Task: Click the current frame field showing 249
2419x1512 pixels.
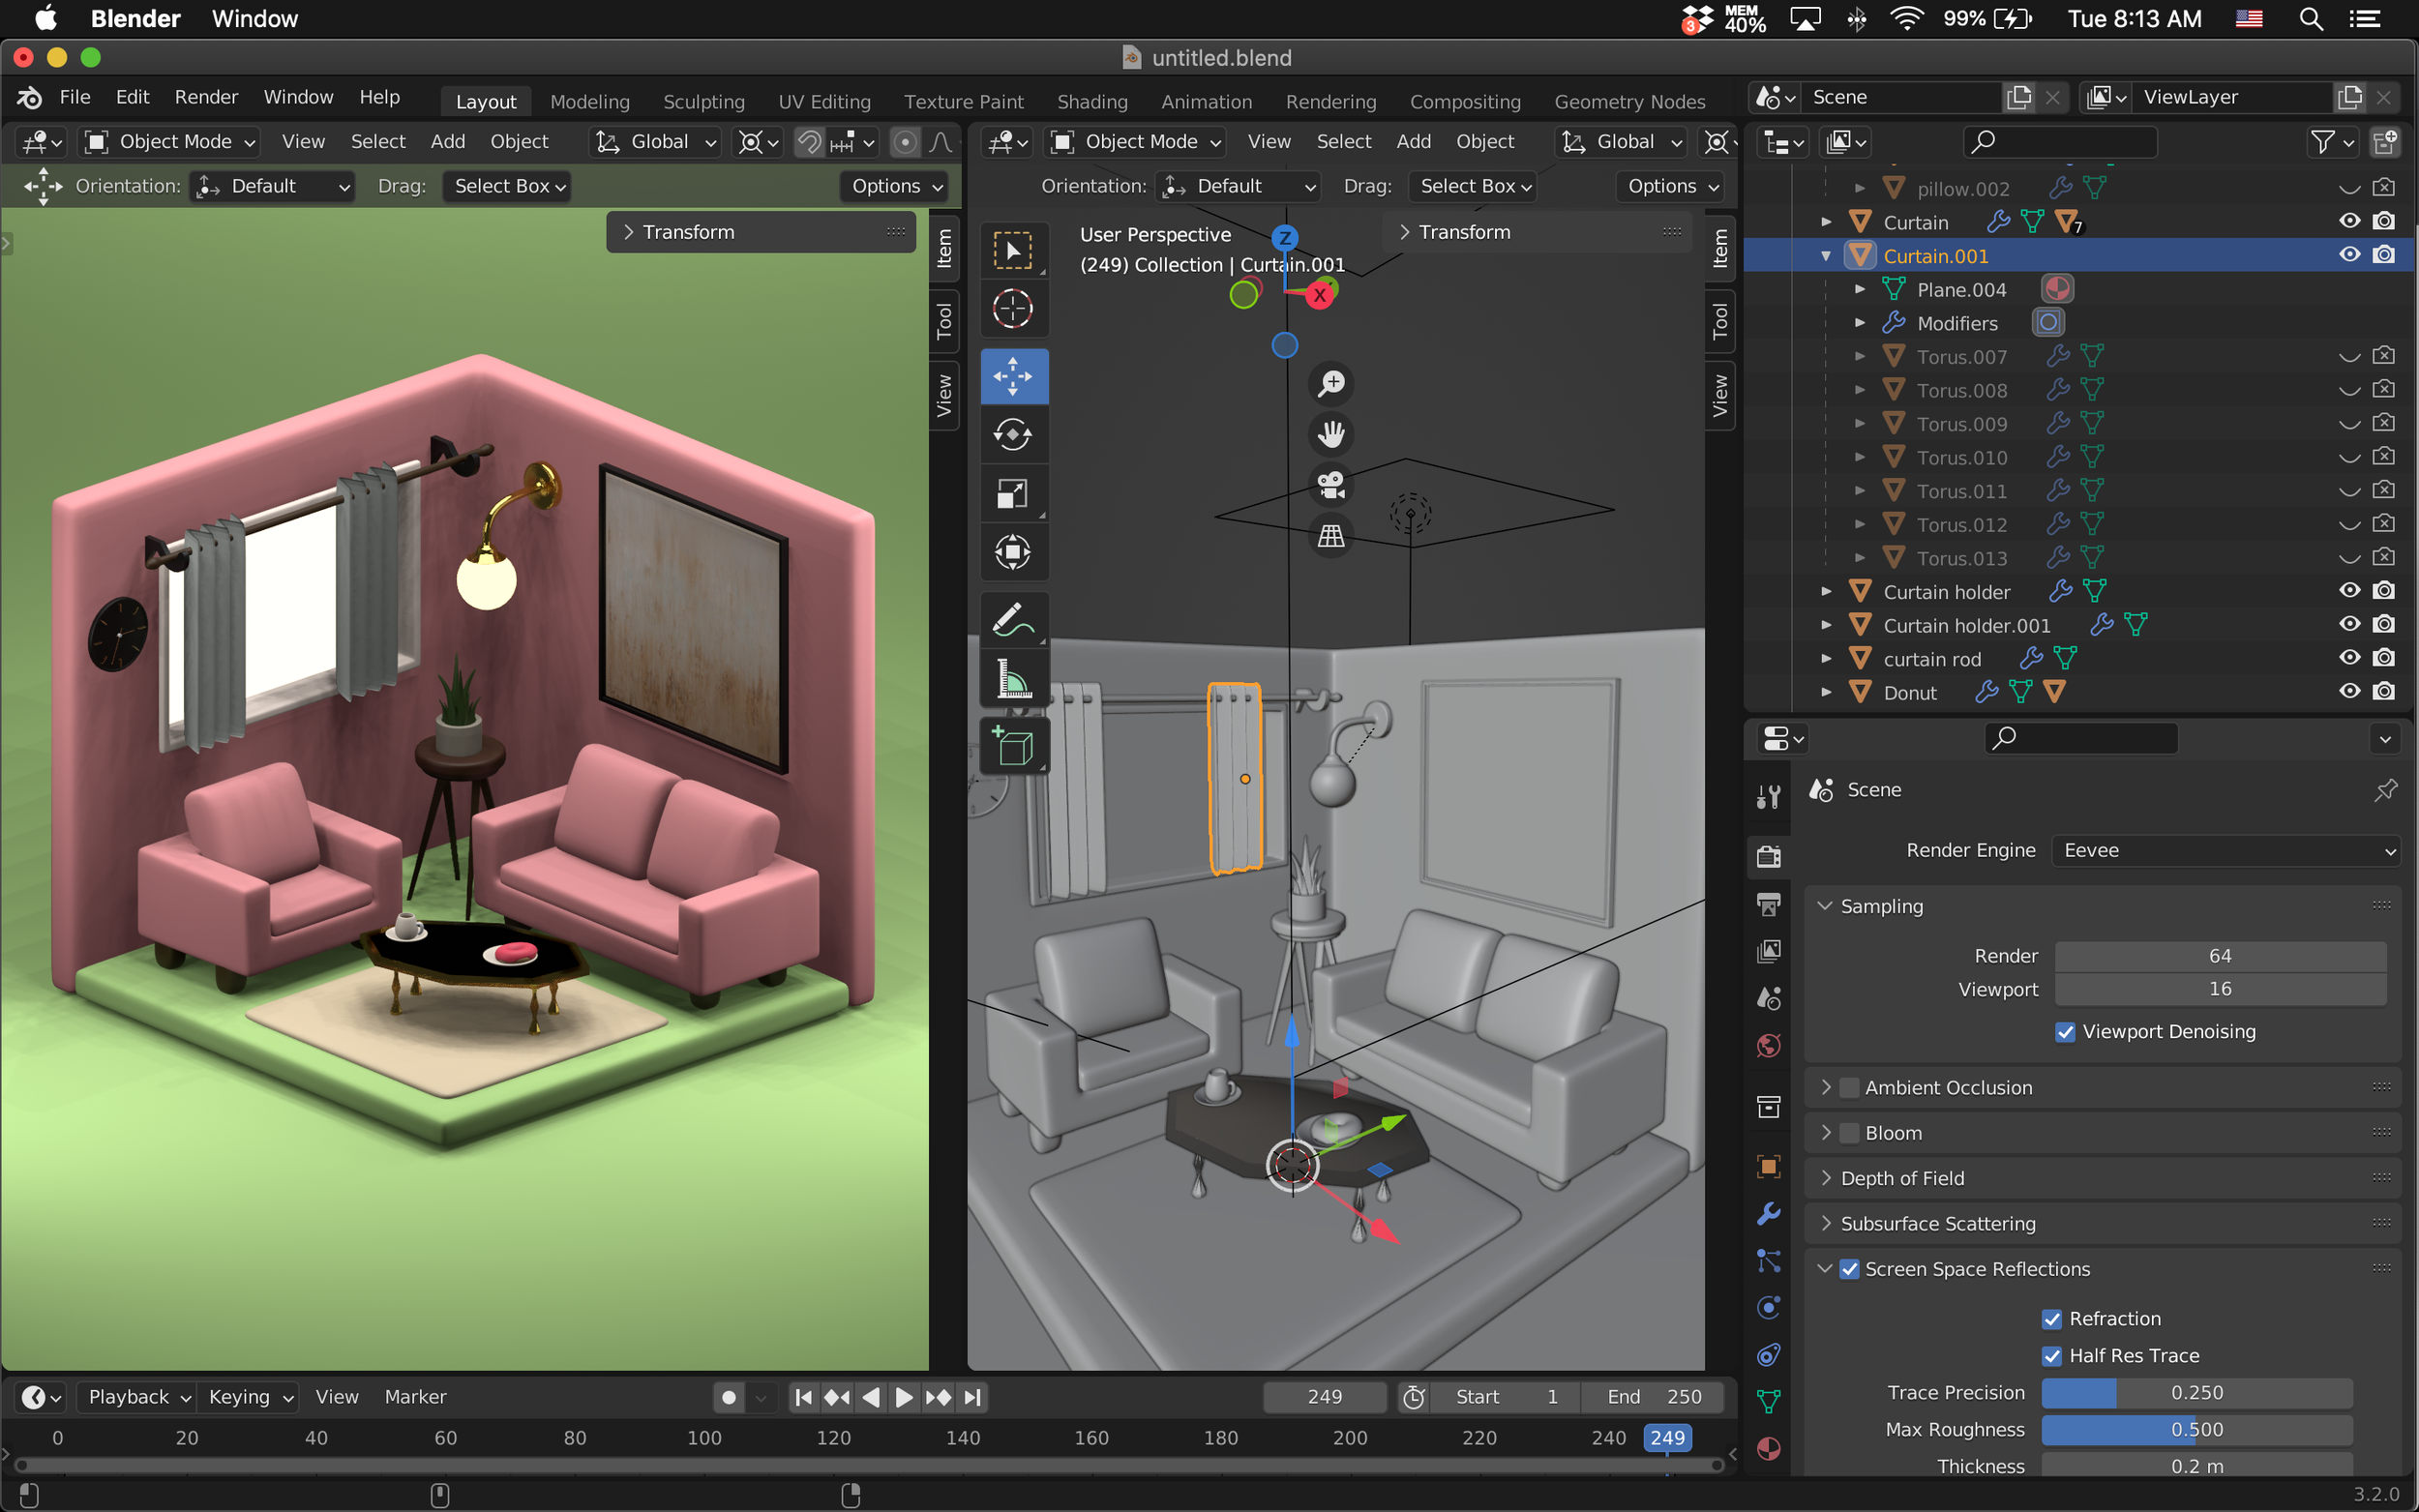Action: [1324, 1397]
